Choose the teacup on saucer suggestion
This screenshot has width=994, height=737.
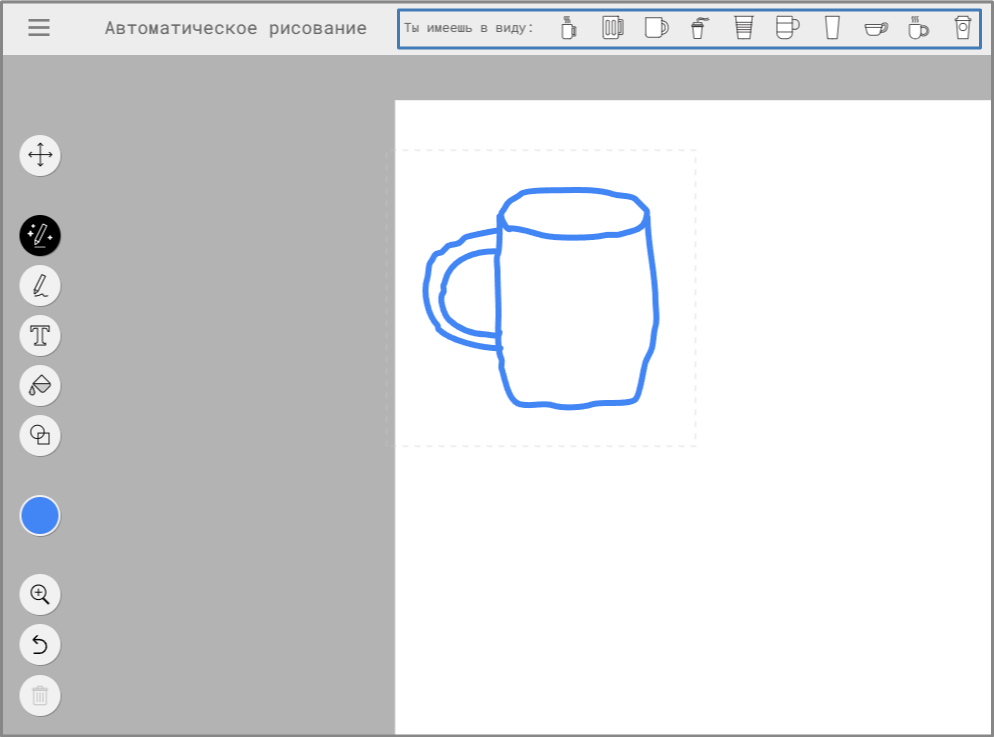click(x=876, y=28)
